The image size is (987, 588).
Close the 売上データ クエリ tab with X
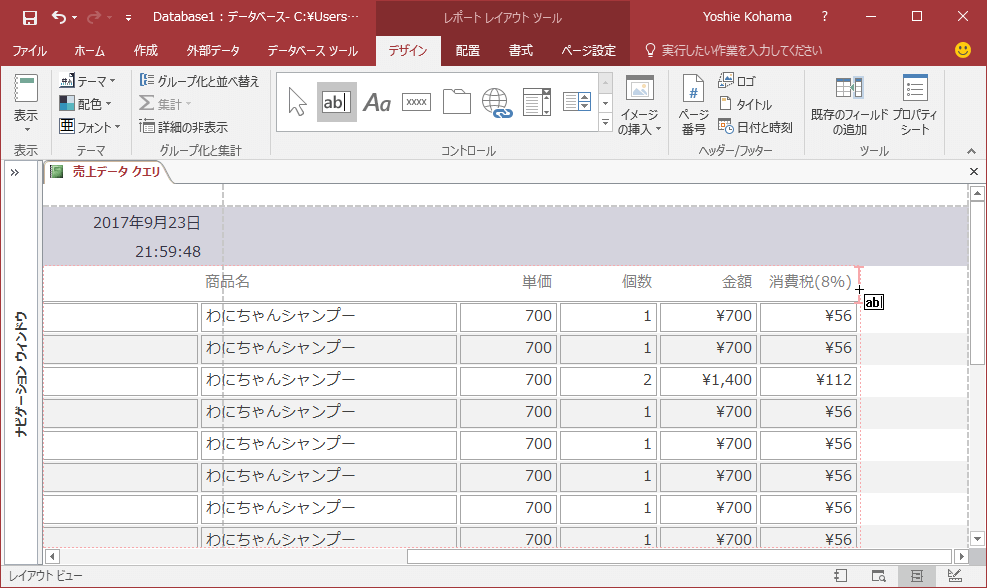click(974, 171)
